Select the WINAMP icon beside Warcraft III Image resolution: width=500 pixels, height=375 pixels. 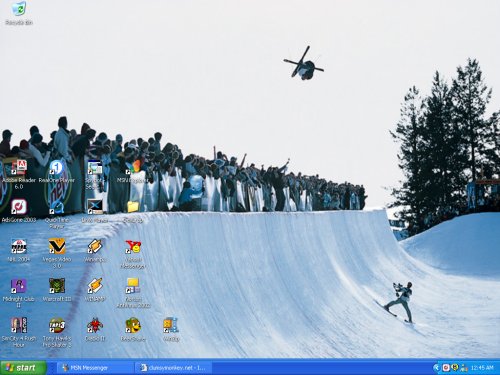pyautogui.click(x=95, y=286)
